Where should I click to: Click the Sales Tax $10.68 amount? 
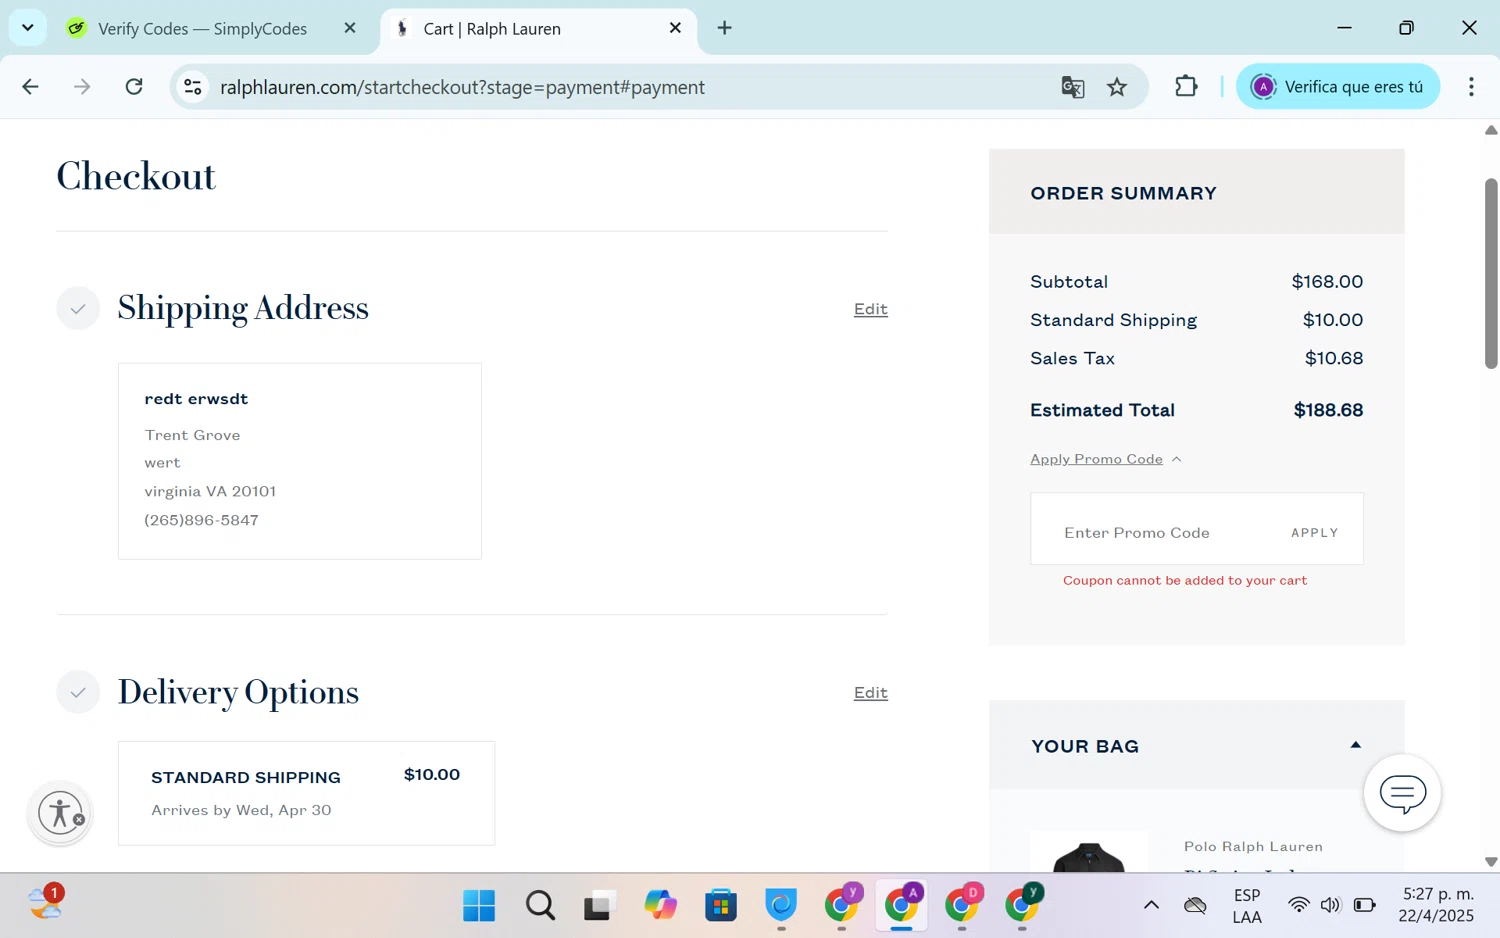[x=1333, y=358]
